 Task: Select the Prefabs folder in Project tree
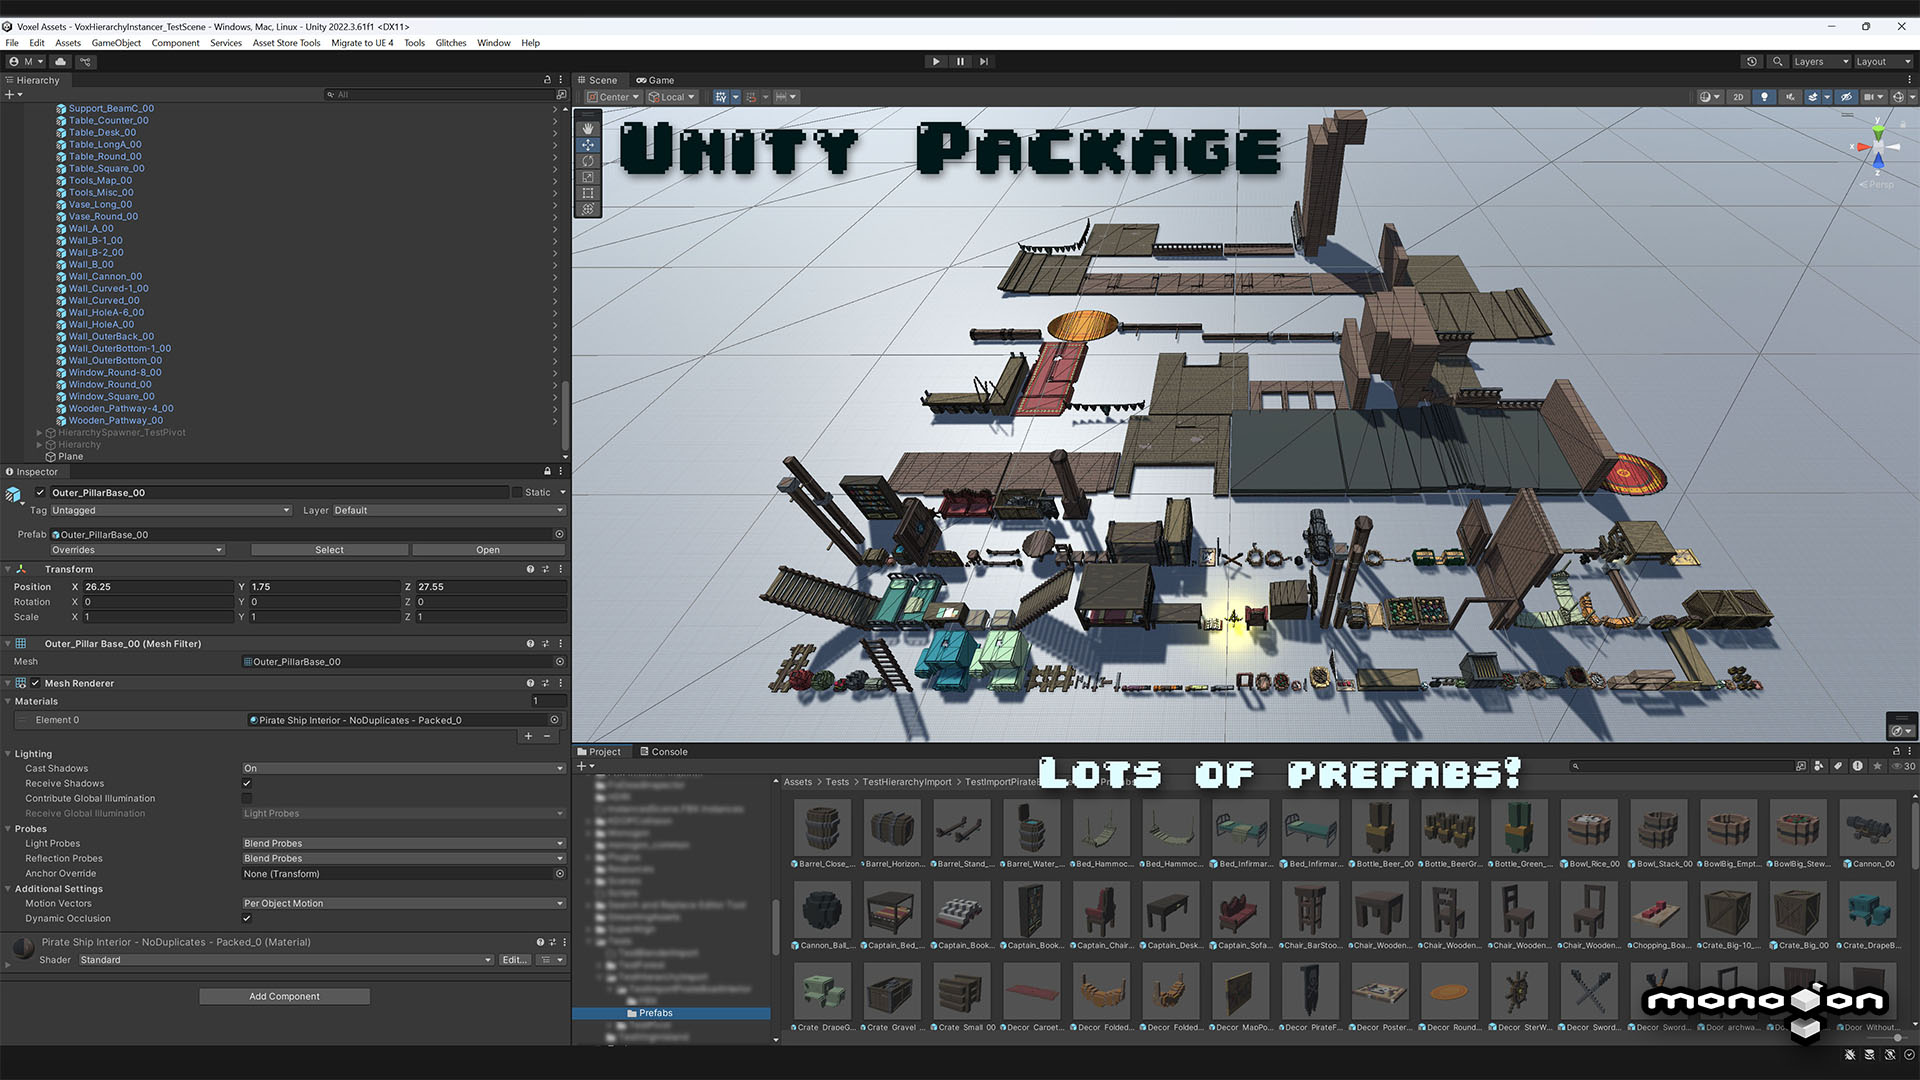pyautogui.click(x=655, y=1013)
